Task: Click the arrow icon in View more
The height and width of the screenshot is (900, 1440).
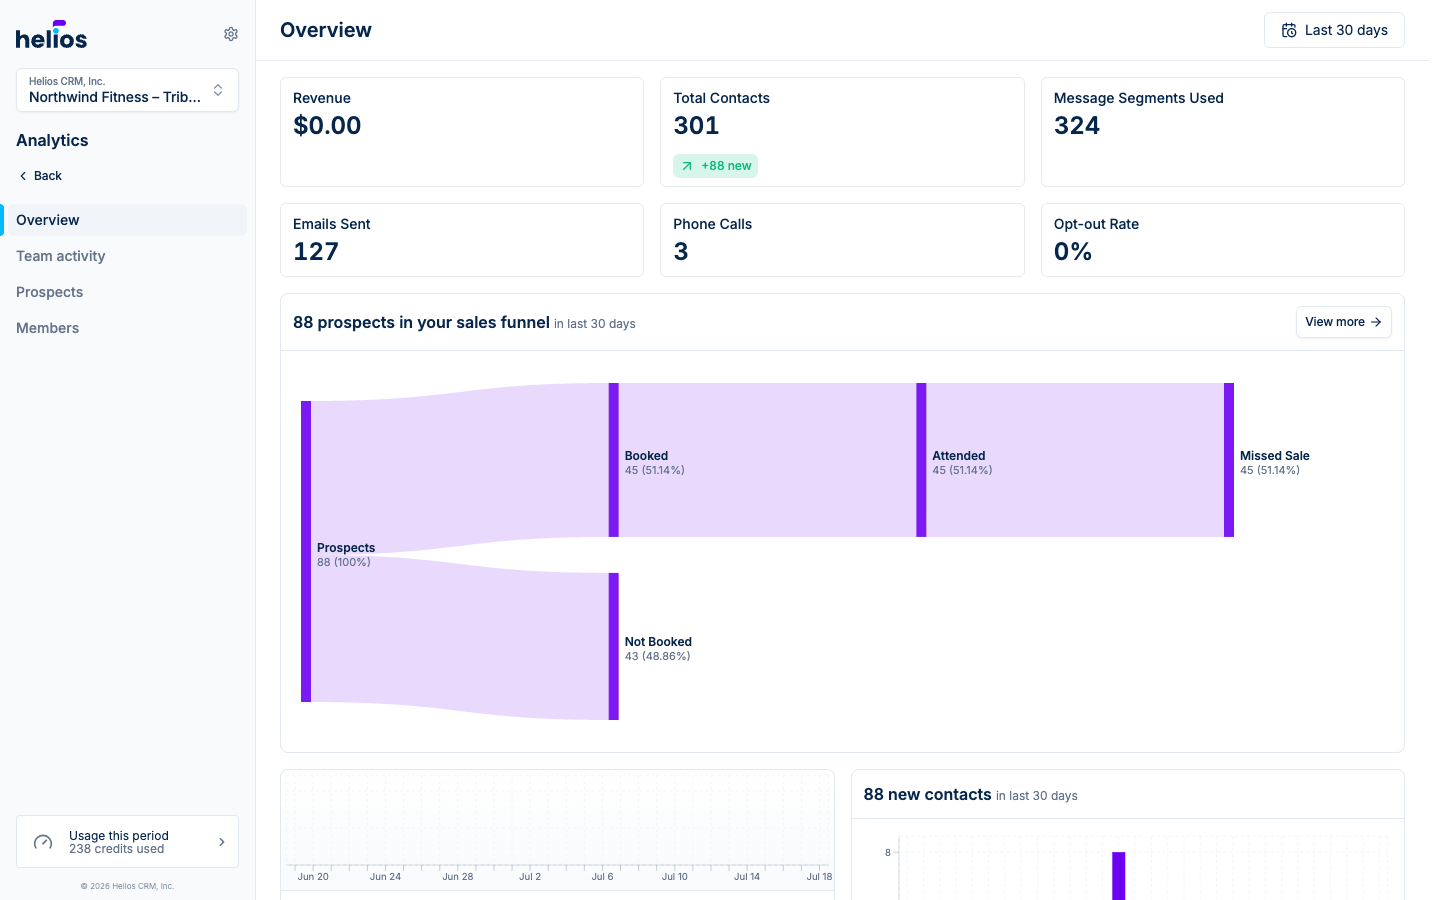Action: point(1376,322)
